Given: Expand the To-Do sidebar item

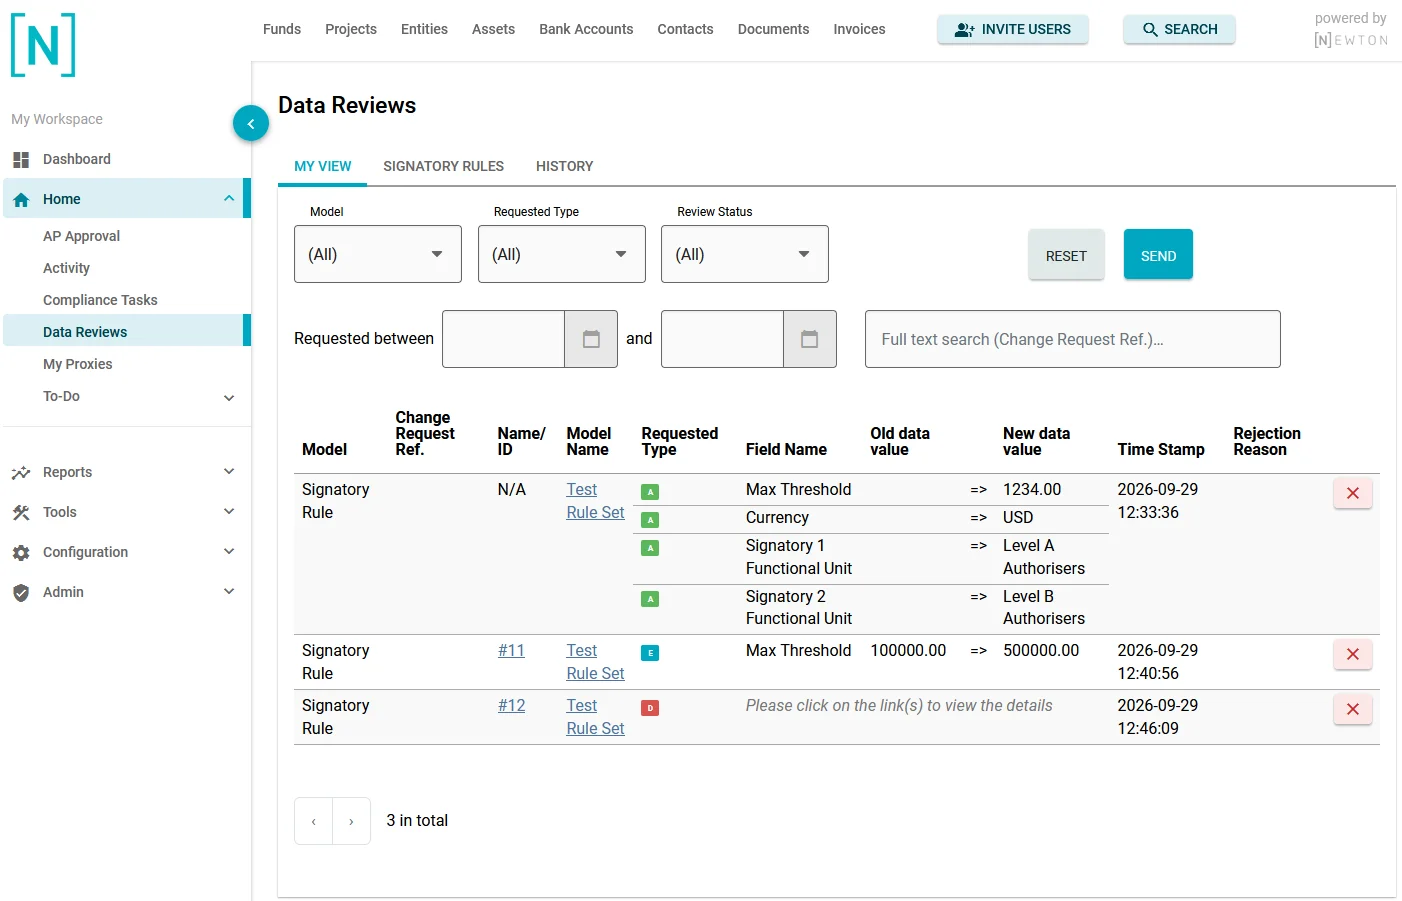Looking at the screenshot, I should point(229,397).
